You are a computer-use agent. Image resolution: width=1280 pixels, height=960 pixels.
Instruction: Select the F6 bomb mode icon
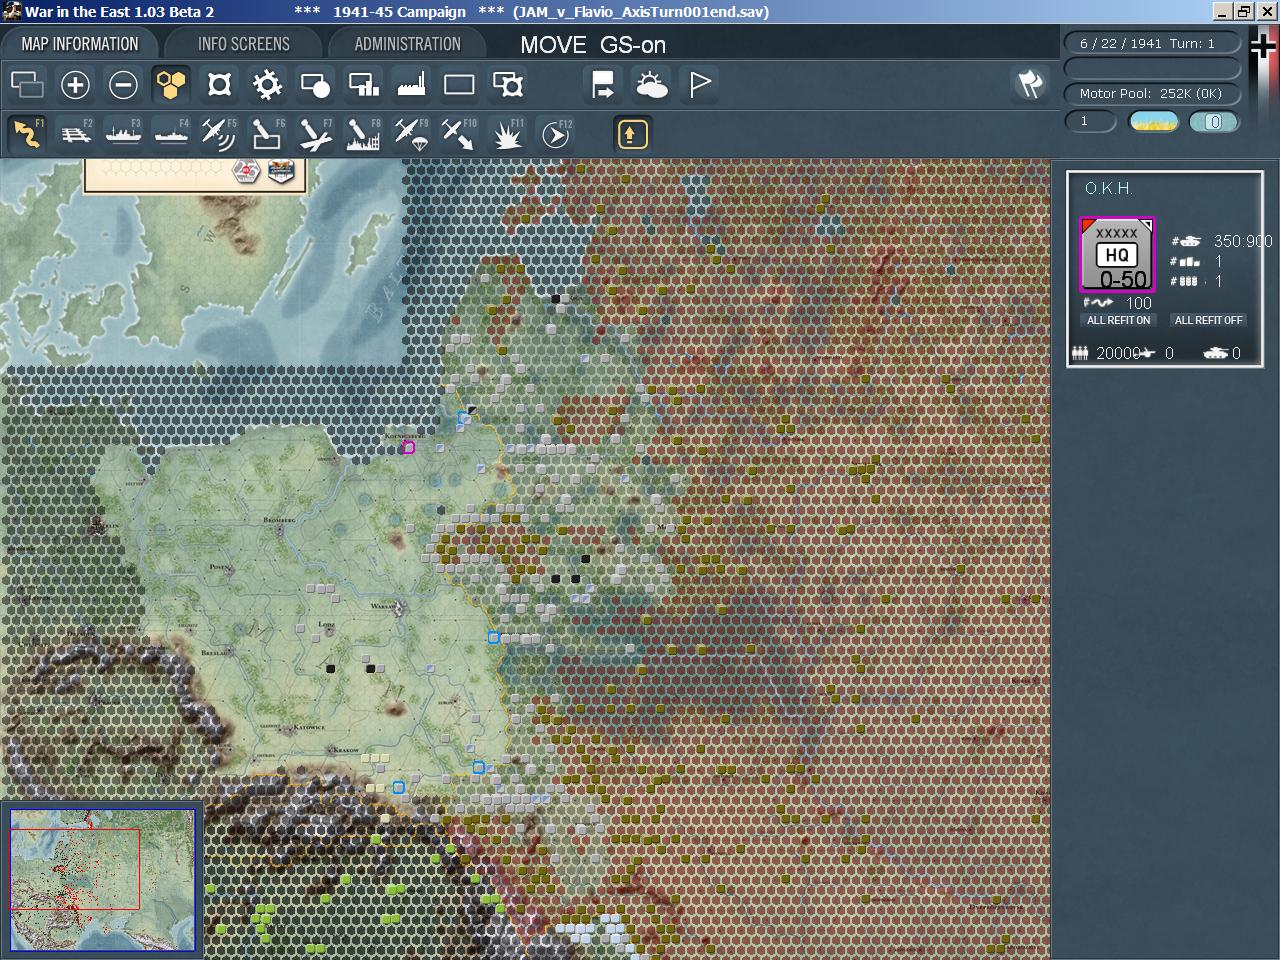[x=267, y=134]
